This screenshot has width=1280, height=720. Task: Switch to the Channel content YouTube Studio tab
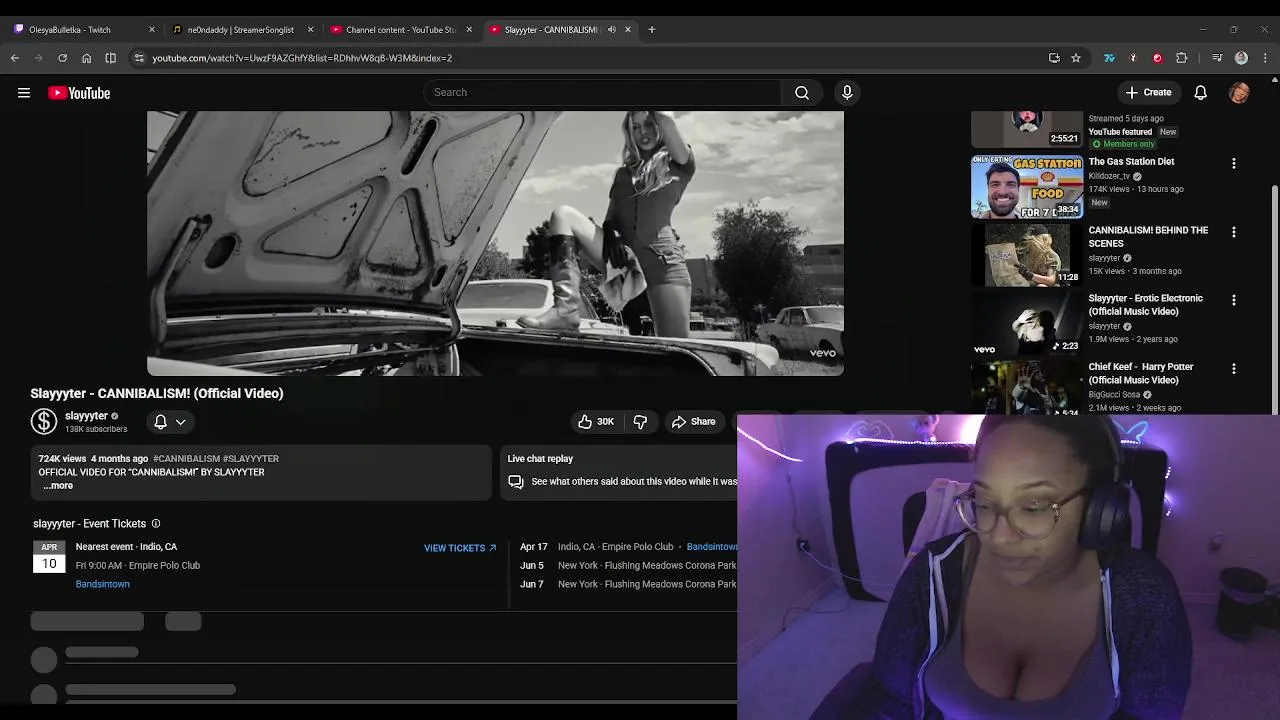(x=400, y=30)
